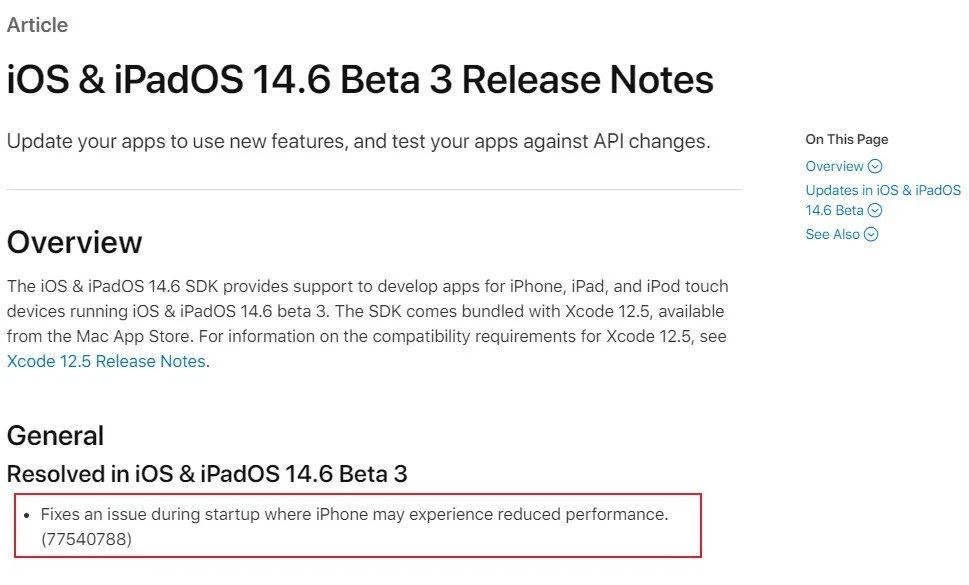The height and width of the screenshot is (585, 969).
Task: Click the "On This Page" sidebar heading
Action: point(846,139)
